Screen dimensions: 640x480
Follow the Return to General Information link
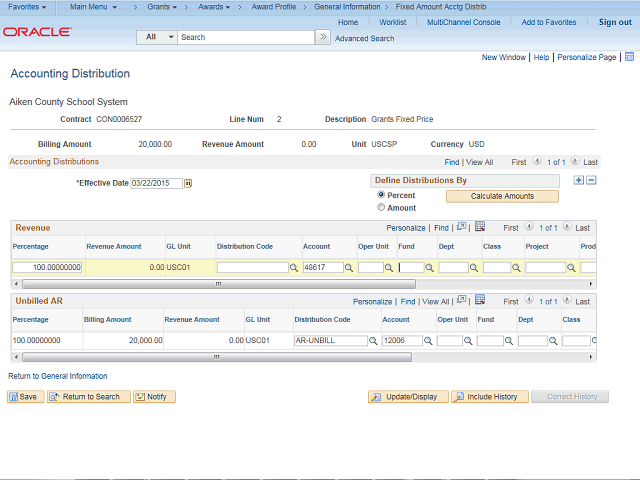pos(58,376)
